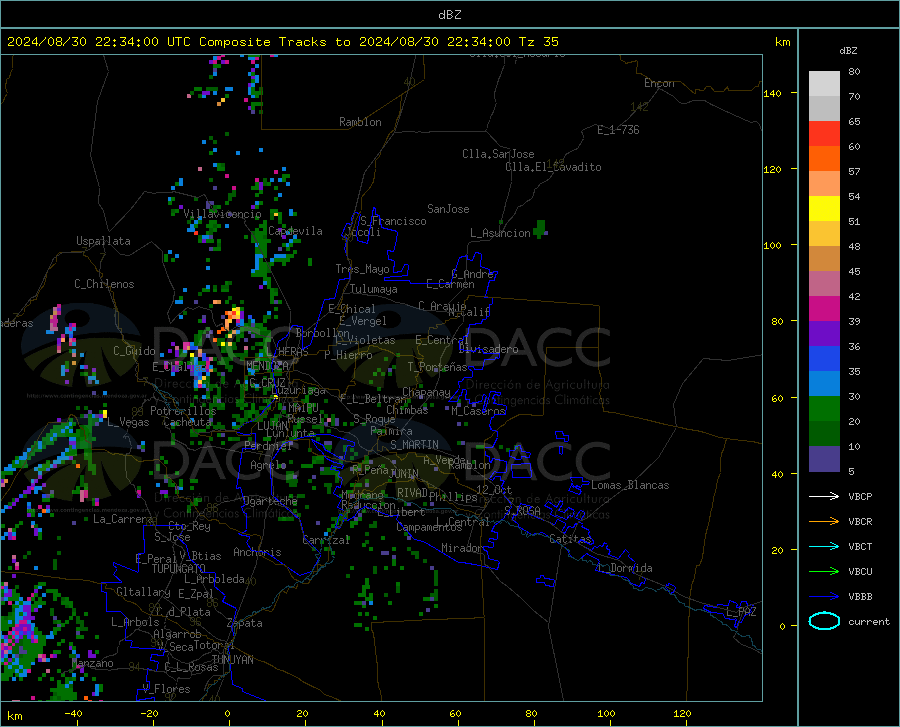
Task: Click the C_Chilenos place label
Action: (104, 284)
